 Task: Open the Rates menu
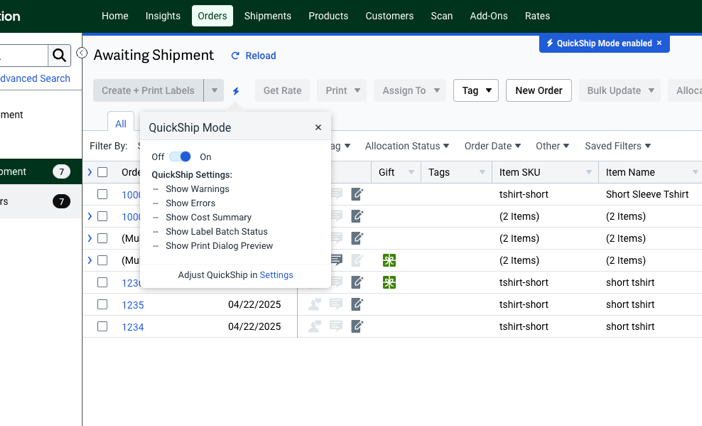click(x=537, y=16)
